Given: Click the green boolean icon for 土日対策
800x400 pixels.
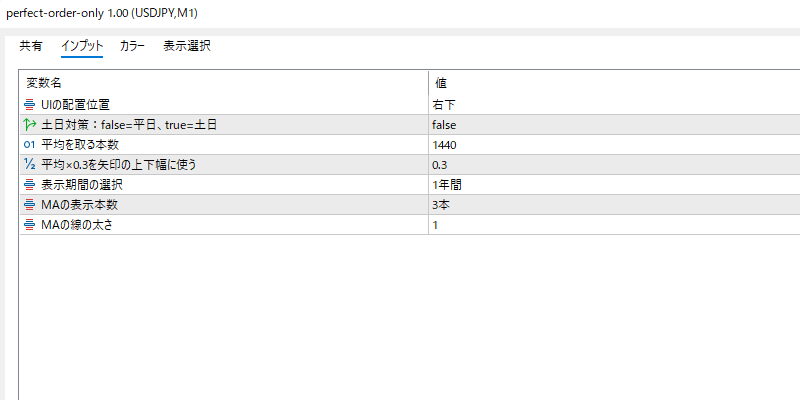Looking at the screenshot, I should coord(29,124).
